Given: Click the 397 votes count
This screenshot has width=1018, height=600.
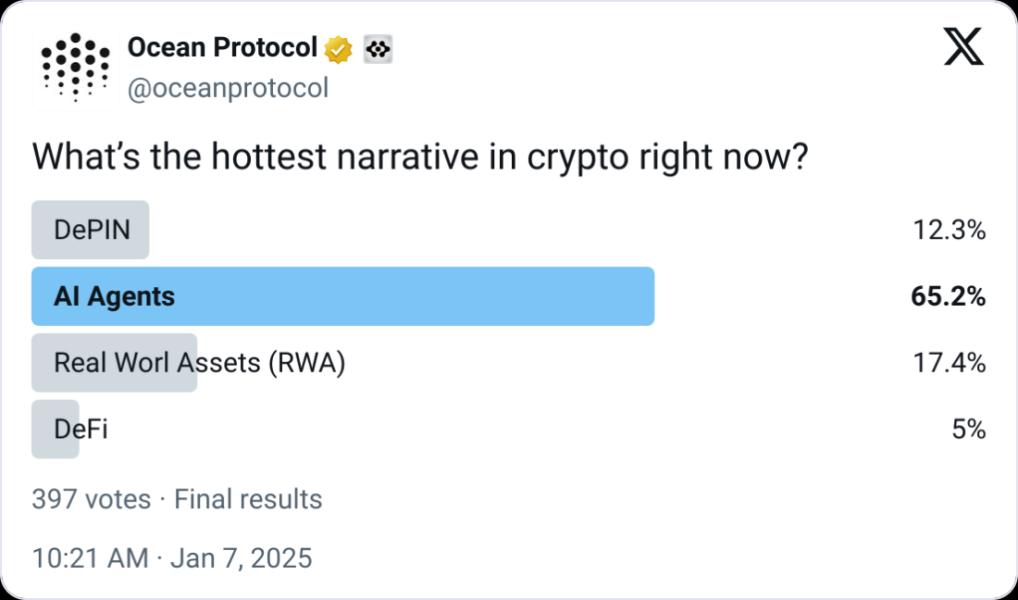Looking at the screenshot, I should click(91, 499).
